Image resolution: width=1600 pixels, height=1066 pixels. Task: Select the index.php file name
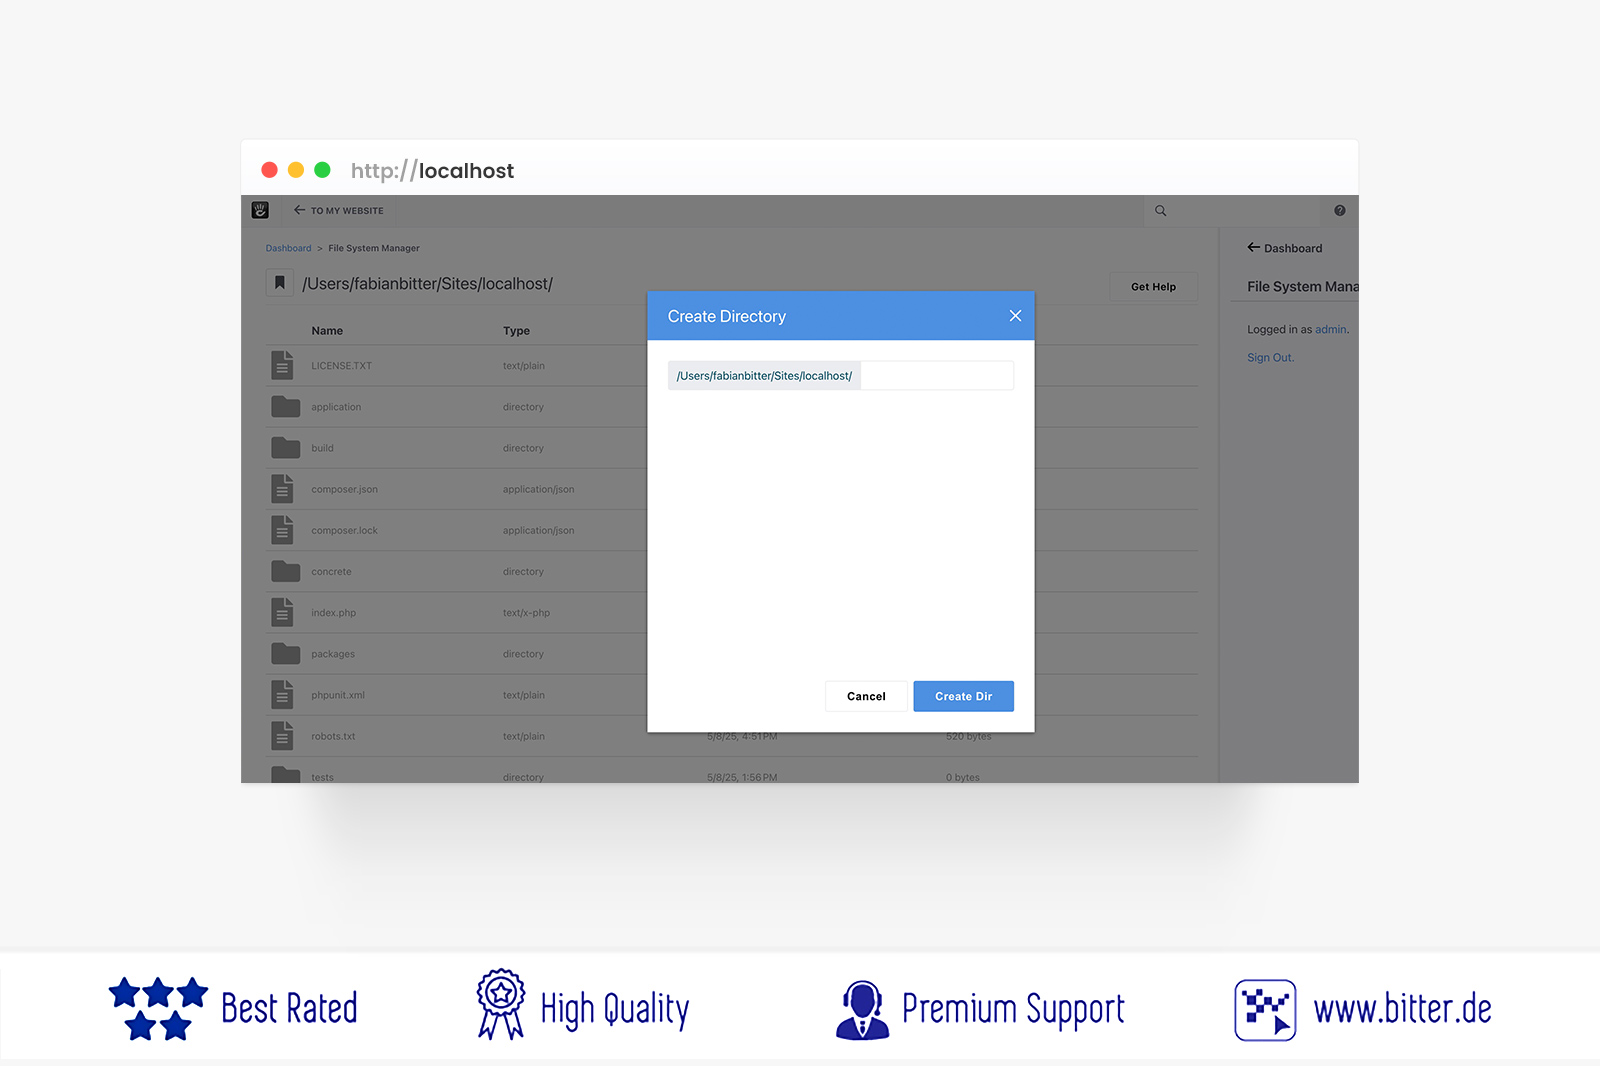point(333,613)
